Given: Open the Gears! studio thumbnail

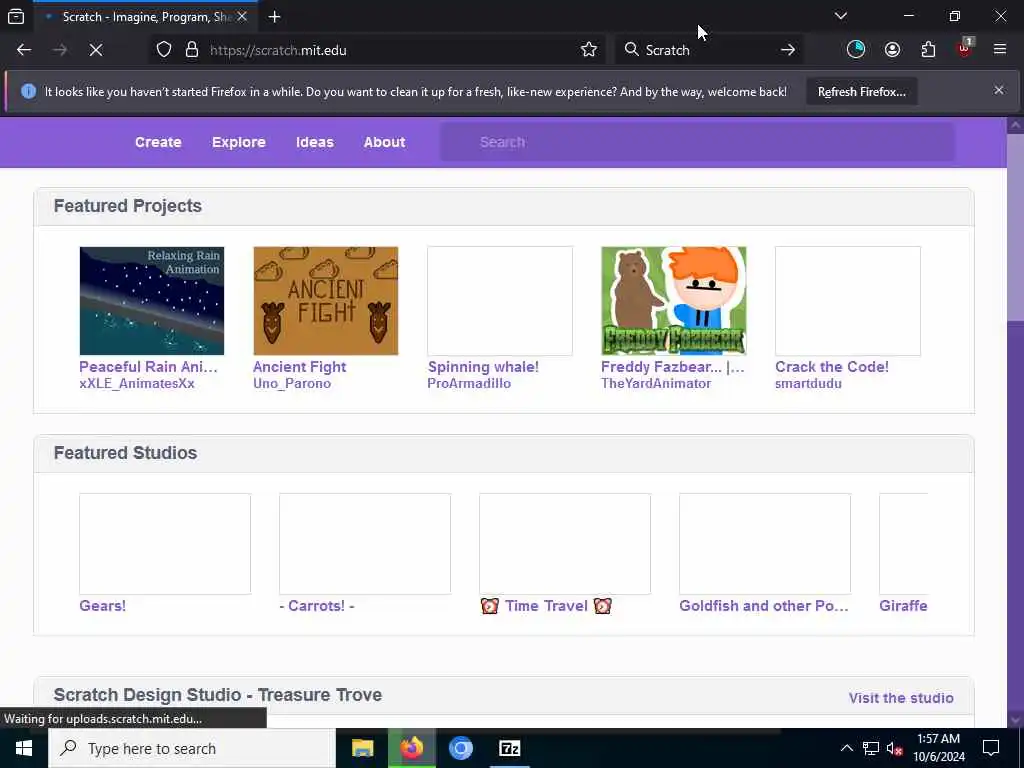Looking at the screenshot, I should tap(165, 543).
